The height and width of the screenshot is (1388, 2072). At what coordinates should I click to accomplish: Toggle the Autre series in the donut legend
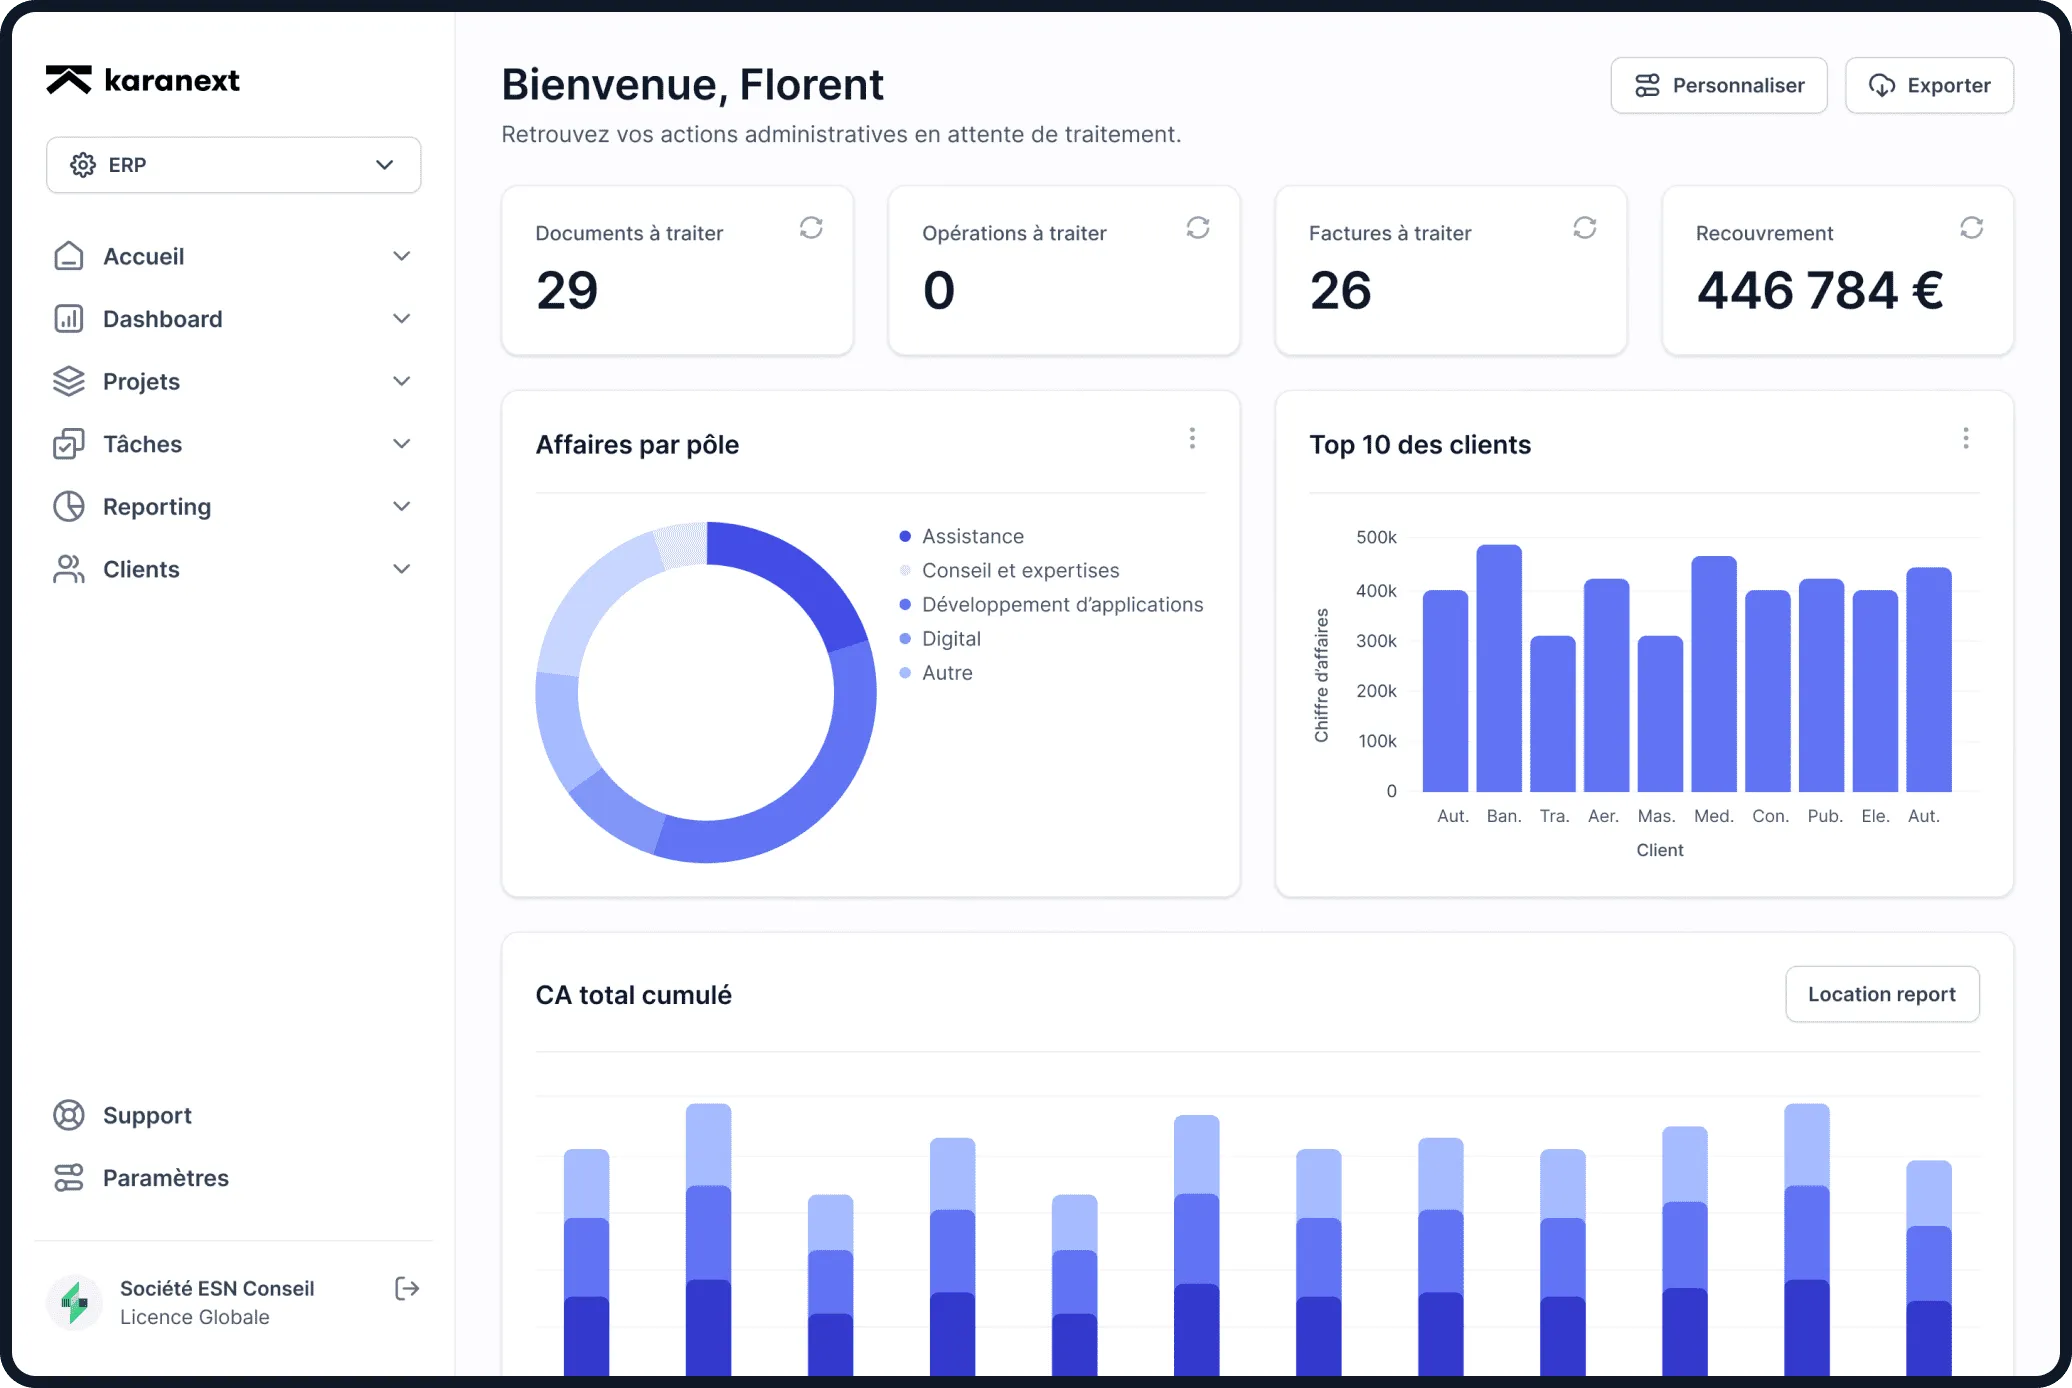pos(947,672)
